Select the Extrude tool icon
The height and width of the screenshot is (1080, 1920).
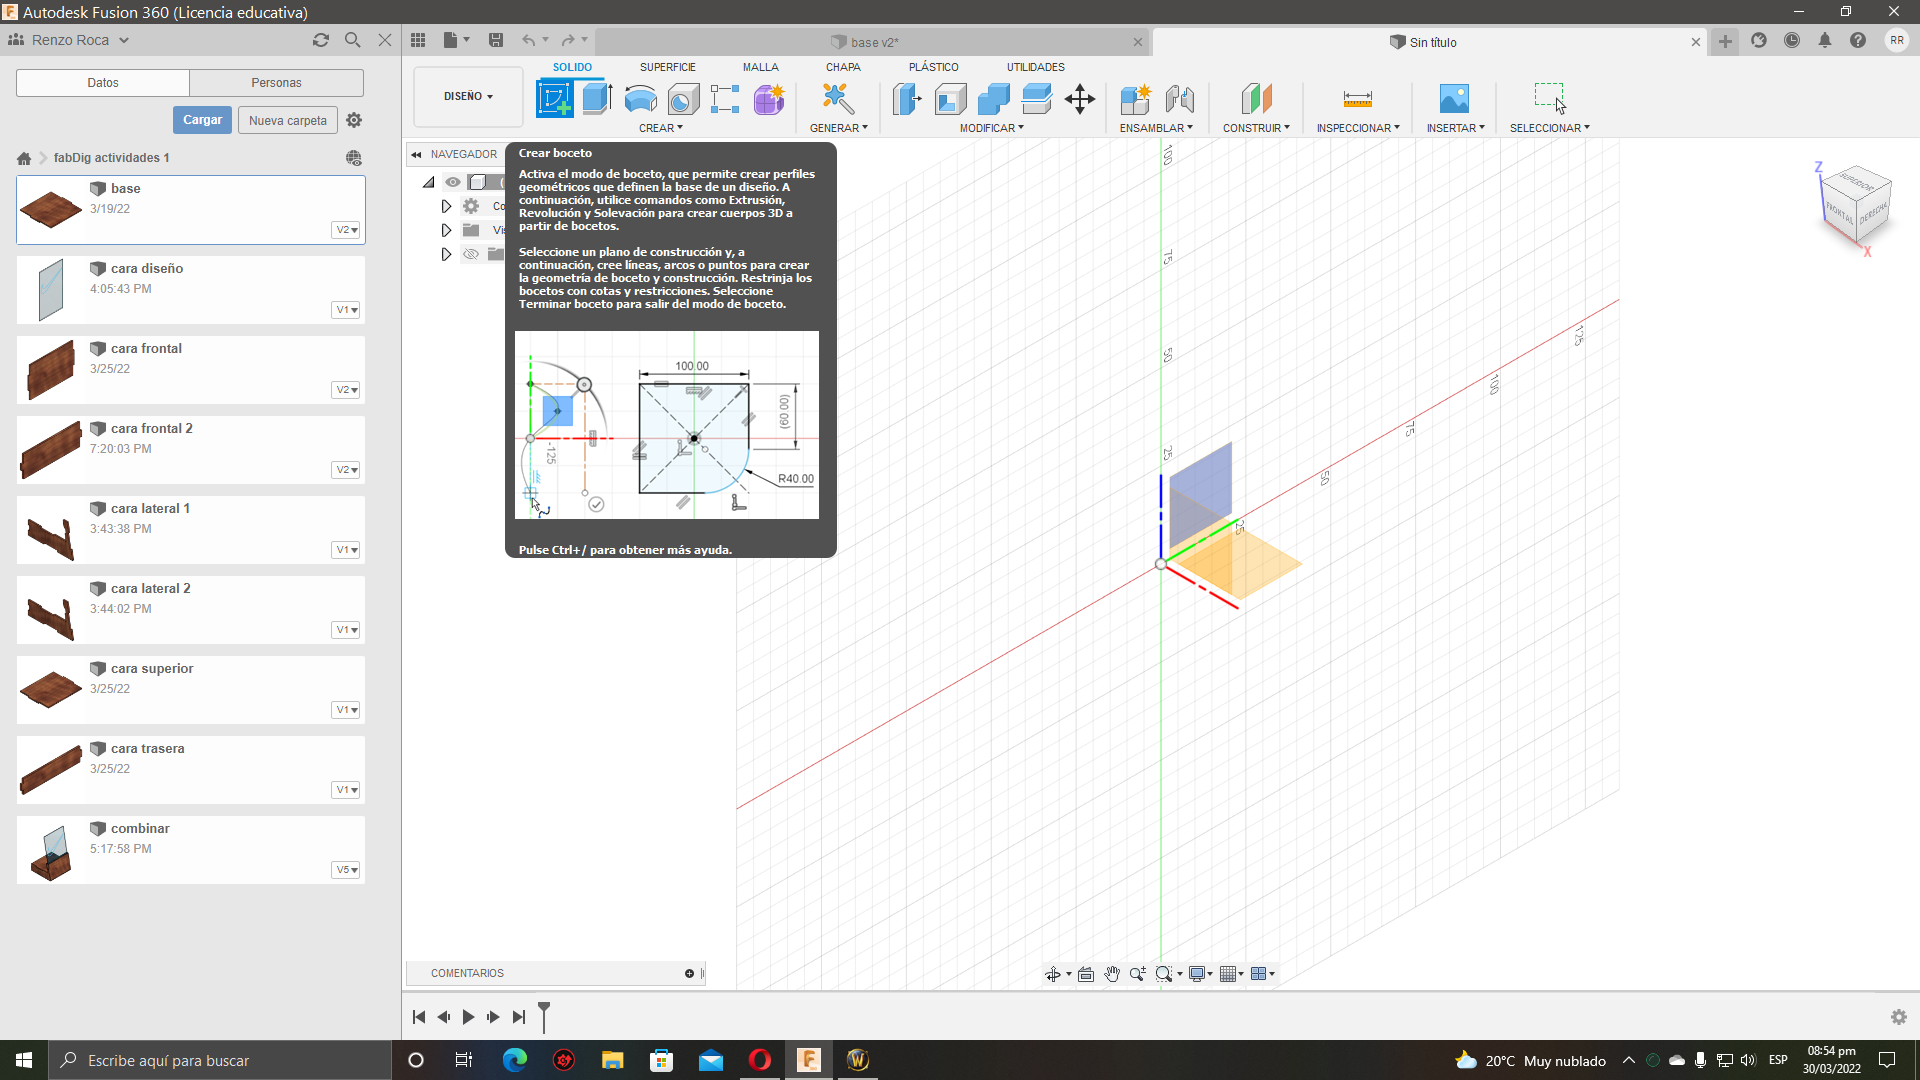point(596,99)
